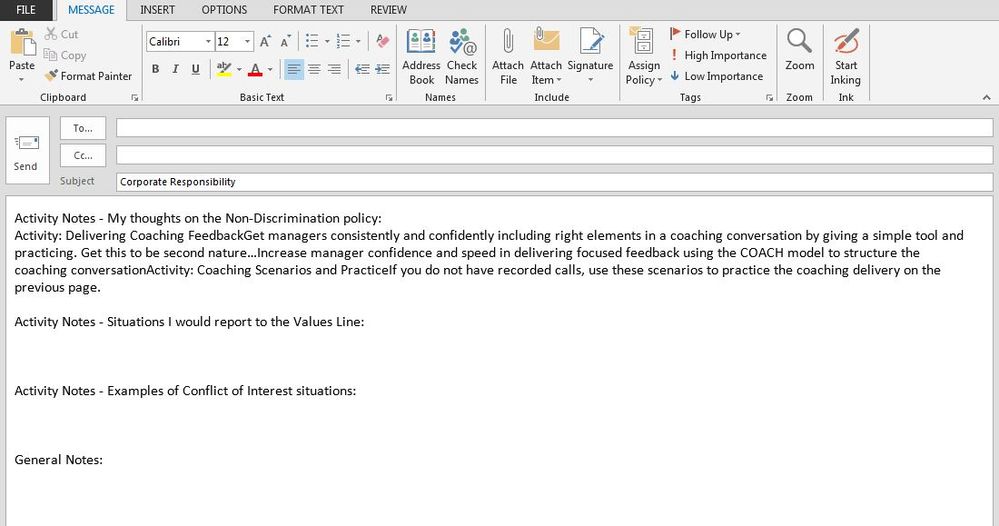Apply yellow text highlight color
The image size is (999, 526).
click(224, 69)
